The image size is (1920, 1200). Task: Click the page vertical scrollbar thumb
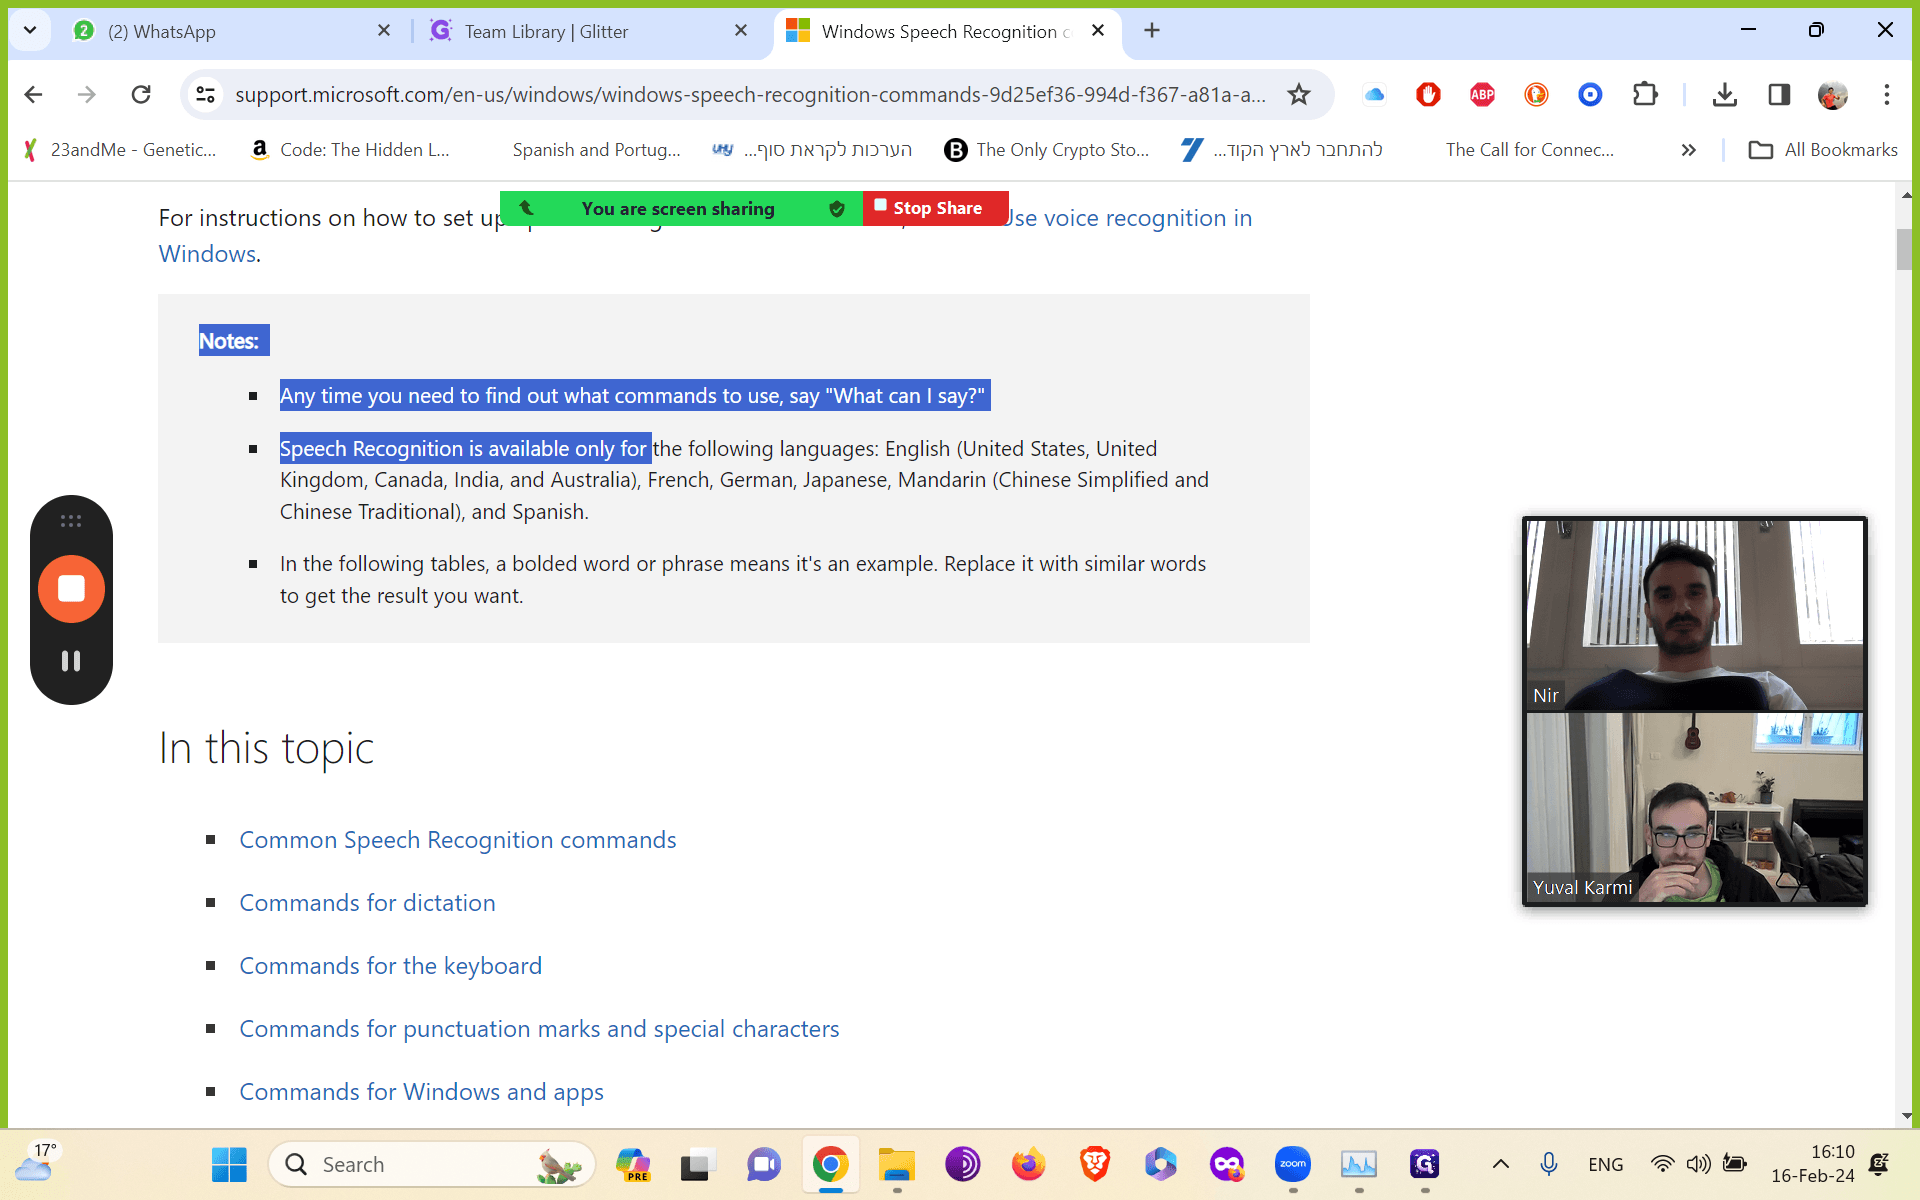(x=1904, y=249)
